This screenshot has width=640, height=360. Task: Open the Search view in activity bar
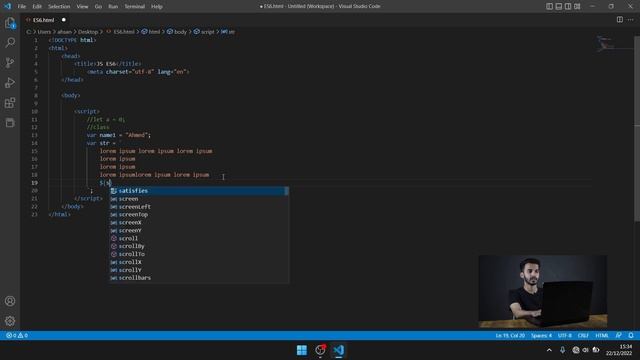[x=10, y=42]
